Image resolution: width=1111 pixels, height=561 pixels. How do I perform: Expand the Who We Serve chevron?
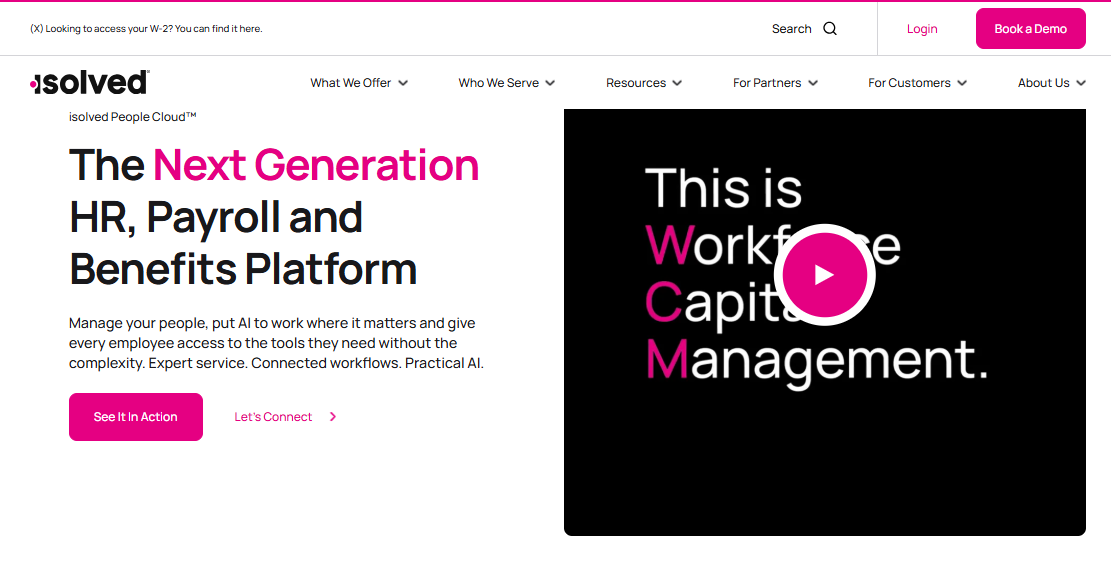(551, 83)
